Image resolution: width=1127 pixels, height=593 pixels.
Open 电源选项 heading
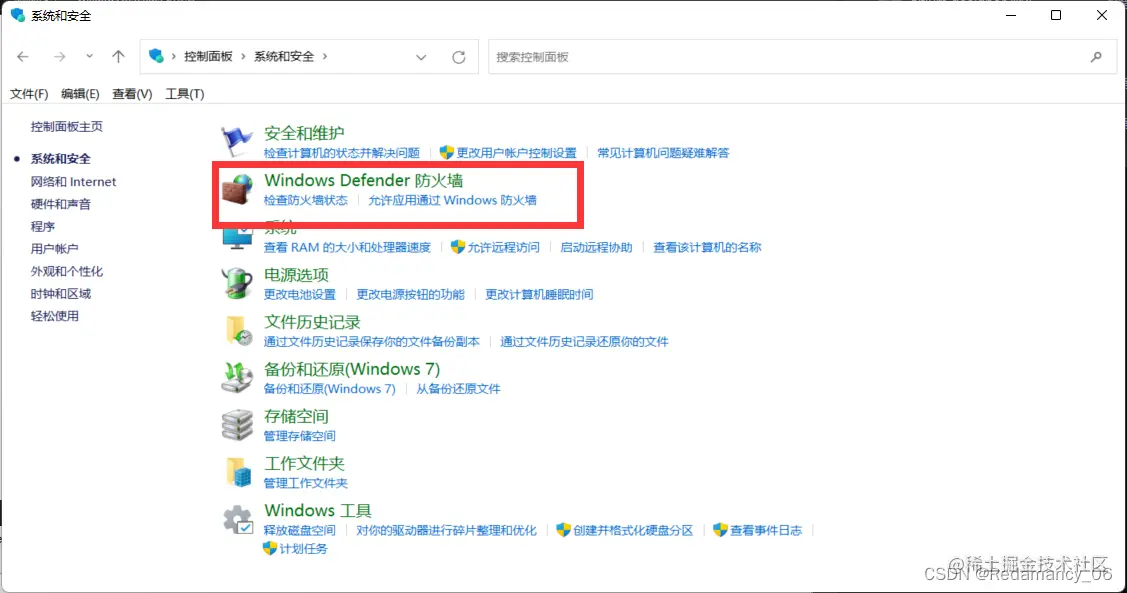pyautogui.click(x=296, y=275)
